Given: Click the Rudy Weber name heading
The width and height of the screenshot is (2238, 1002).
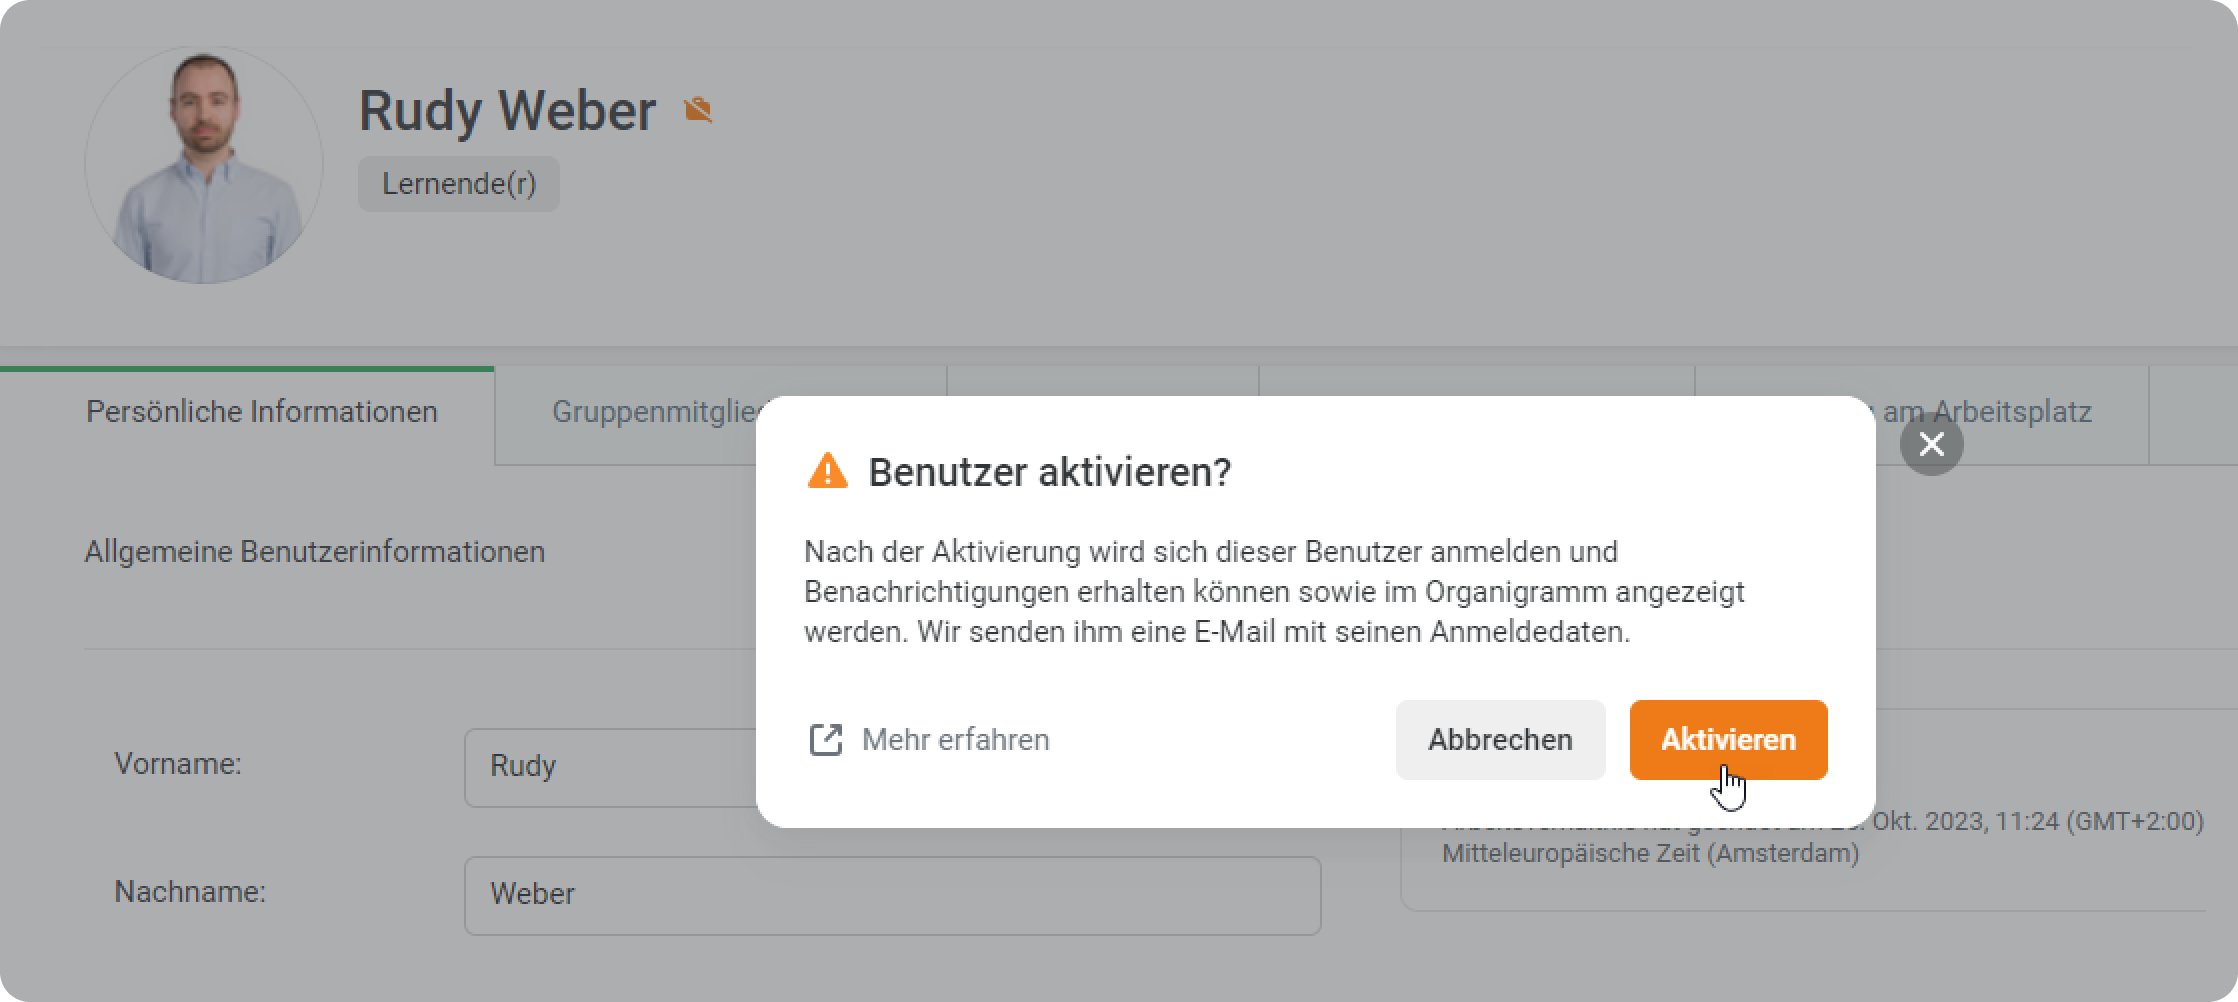Looking at the screenshot, I should point(507,110).
